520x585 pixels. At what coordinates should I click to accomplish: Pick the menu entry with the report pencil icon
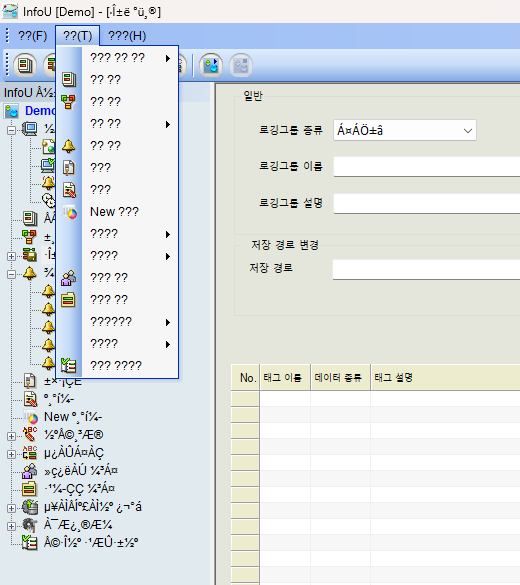117,190
